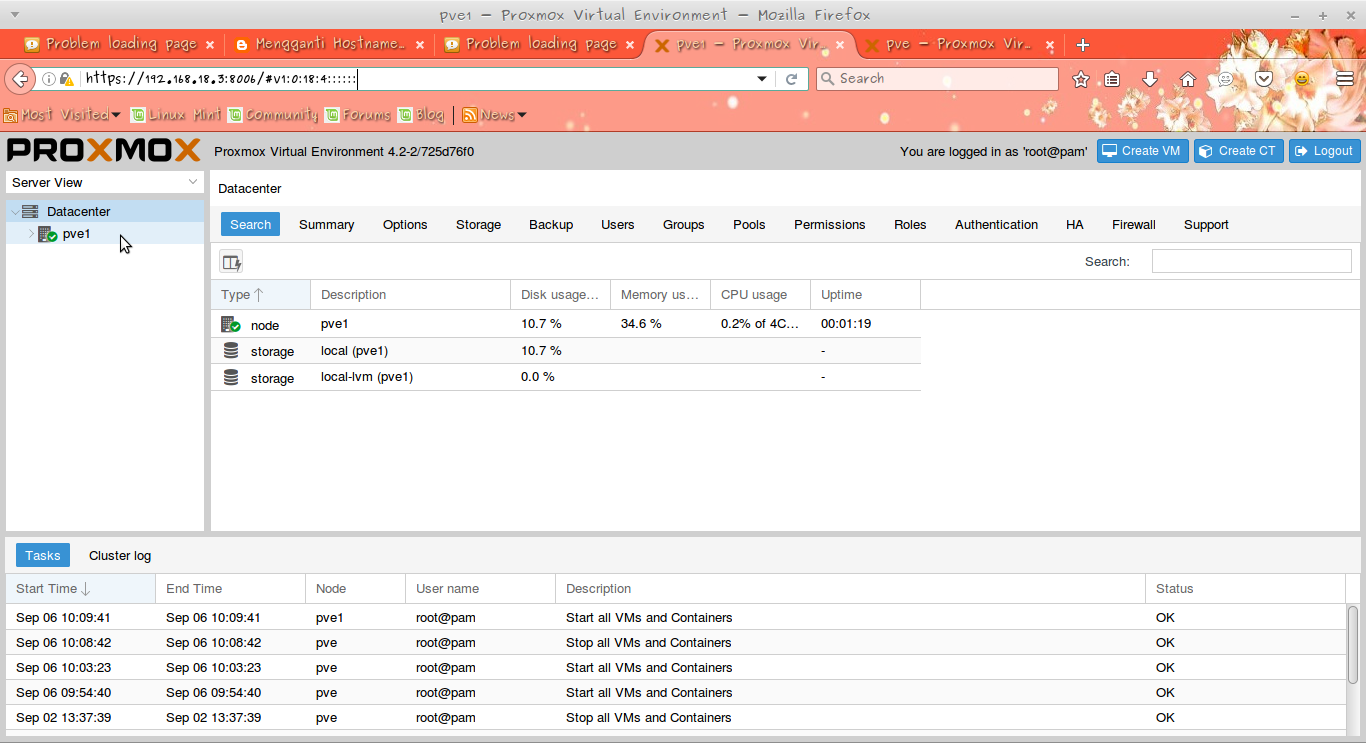The width and height of the screenshot is (1366, 743).
Task: Click the Proxmox logo
Action: click(104, 151)
